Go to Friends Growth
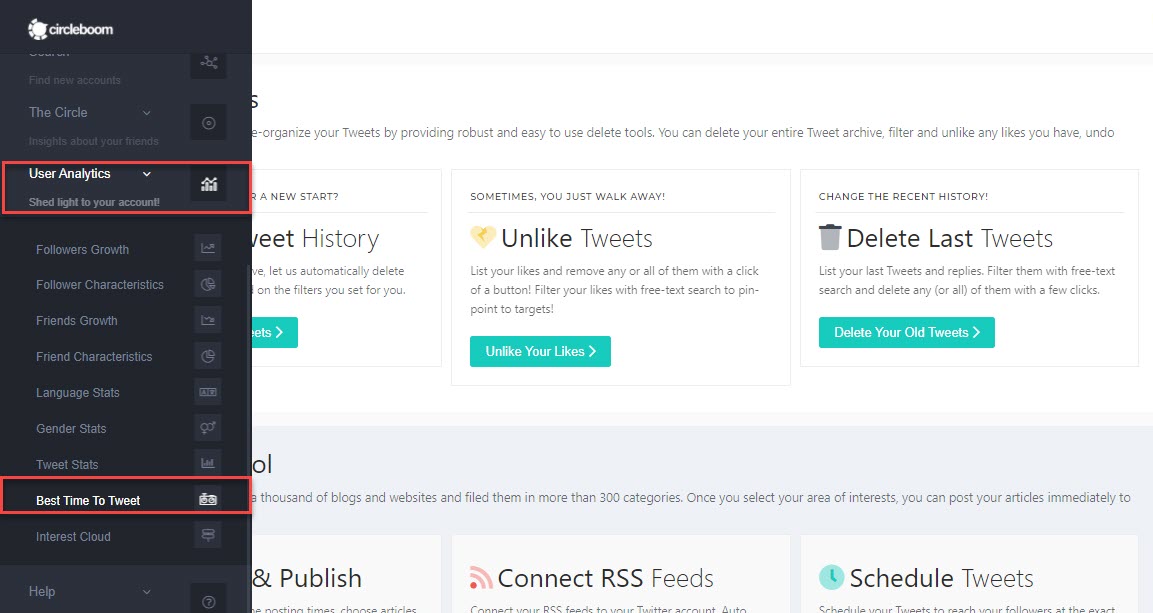Image resolution: width=1153 pixels, height=613 pixels. pyautogui.click(x=76, y=320)
